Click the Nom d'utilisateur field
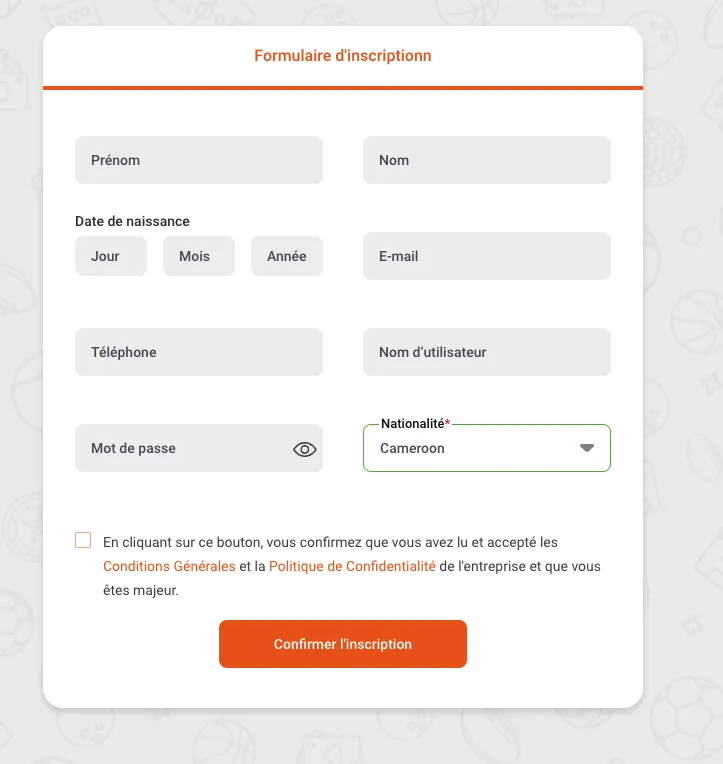 coord(486,352)
